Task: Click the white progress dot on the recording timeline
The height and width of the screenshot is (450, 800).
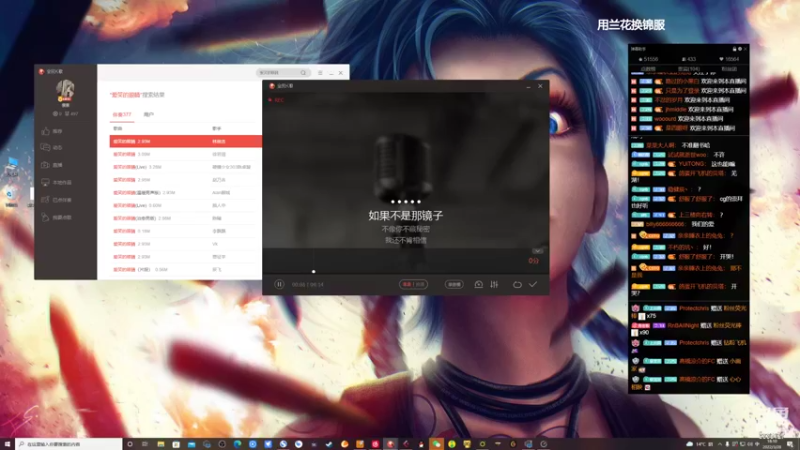Action: click(313, 271)
